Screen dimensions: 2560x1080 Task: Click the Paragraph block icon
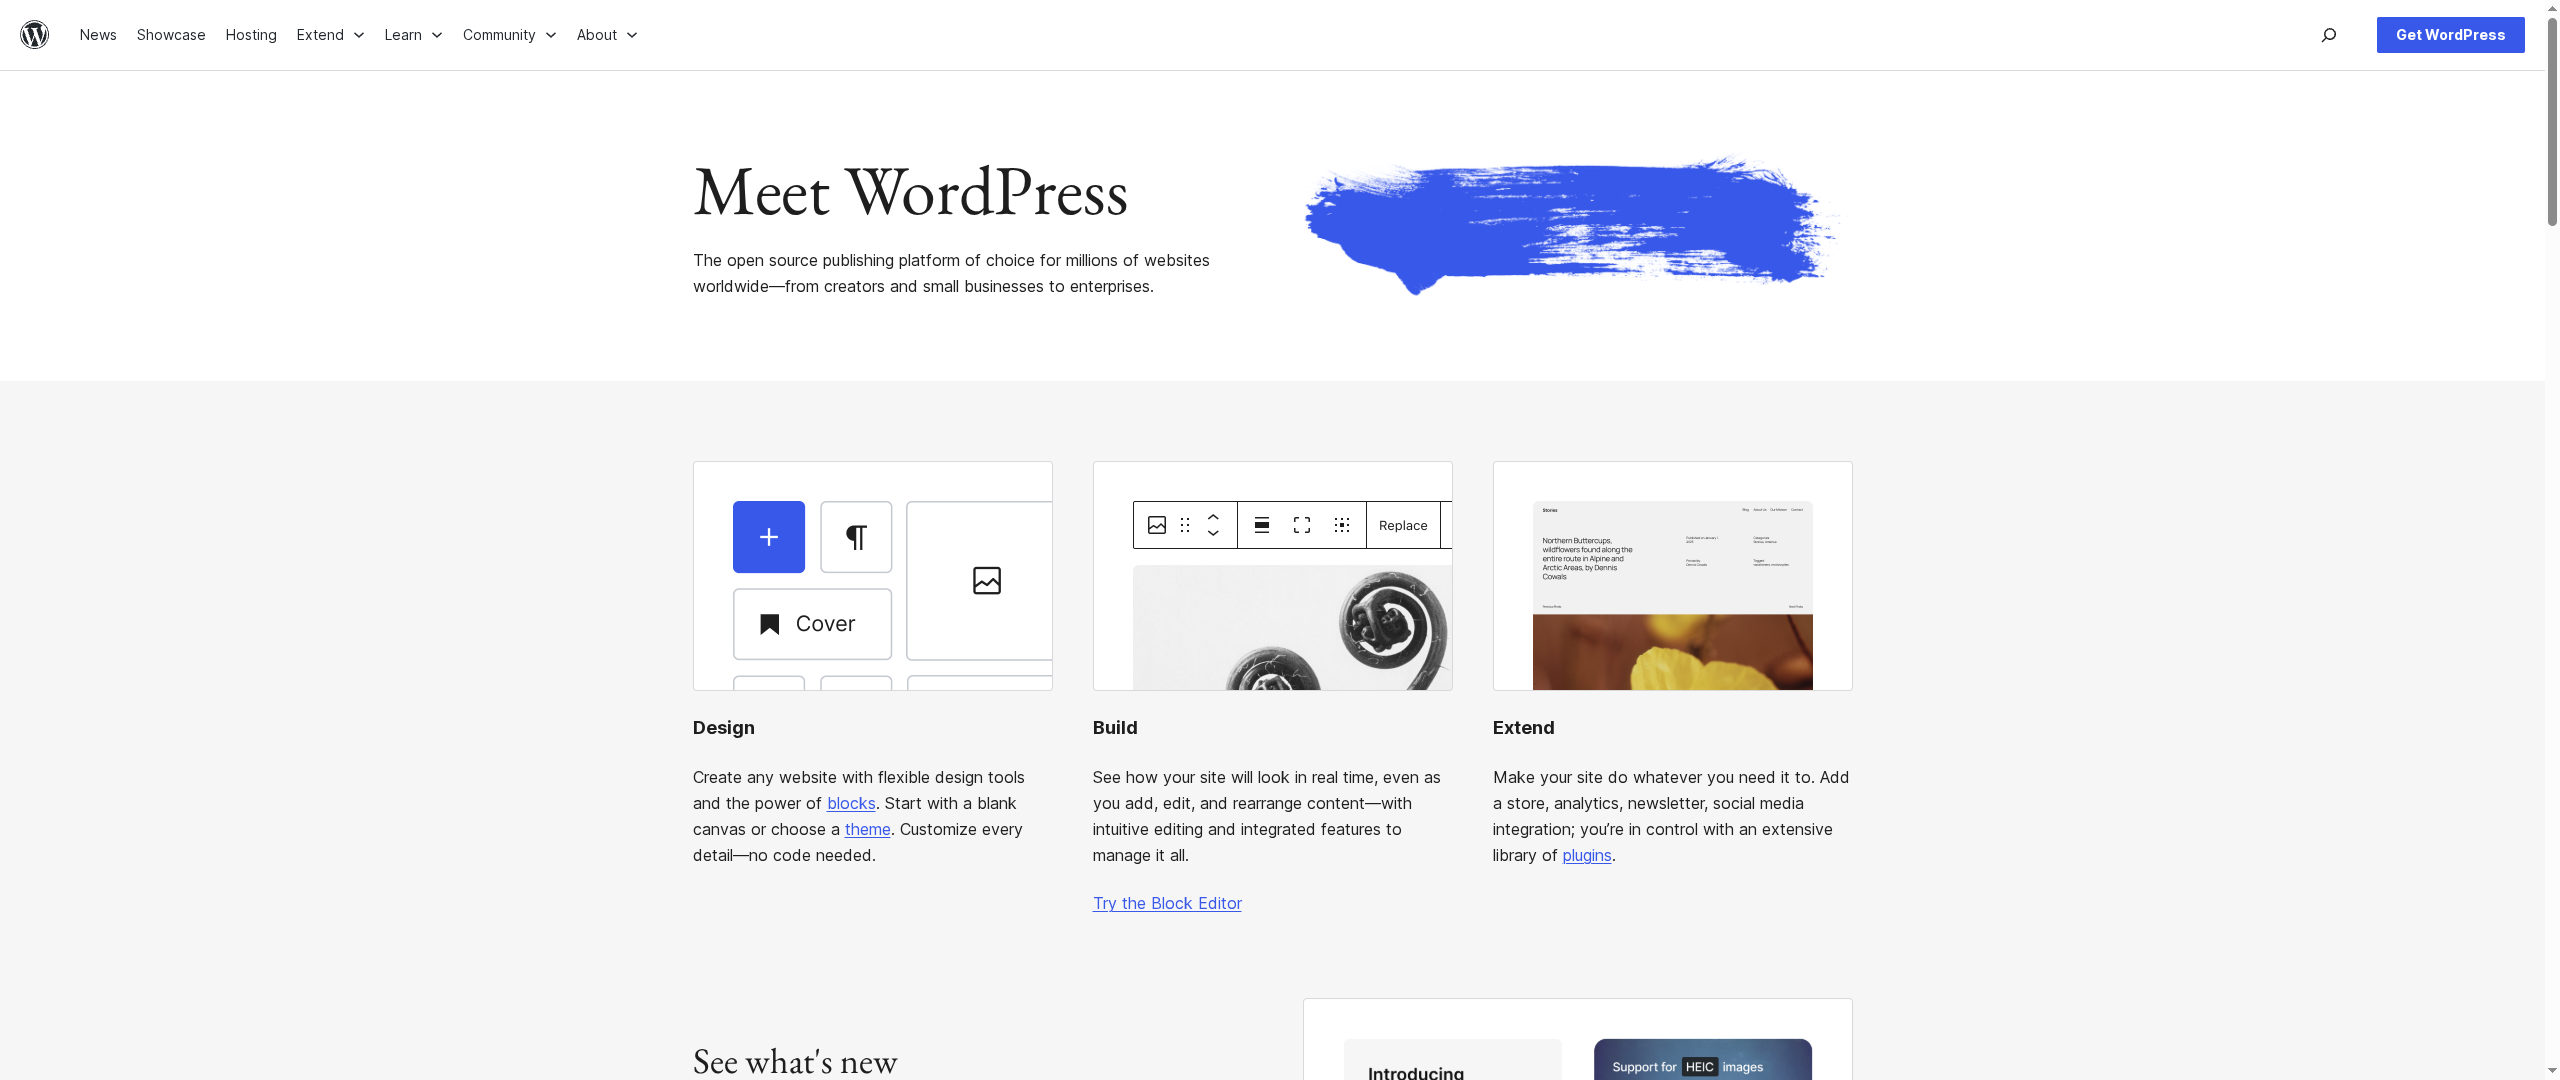pyautogui.click(x=855, y=537)
